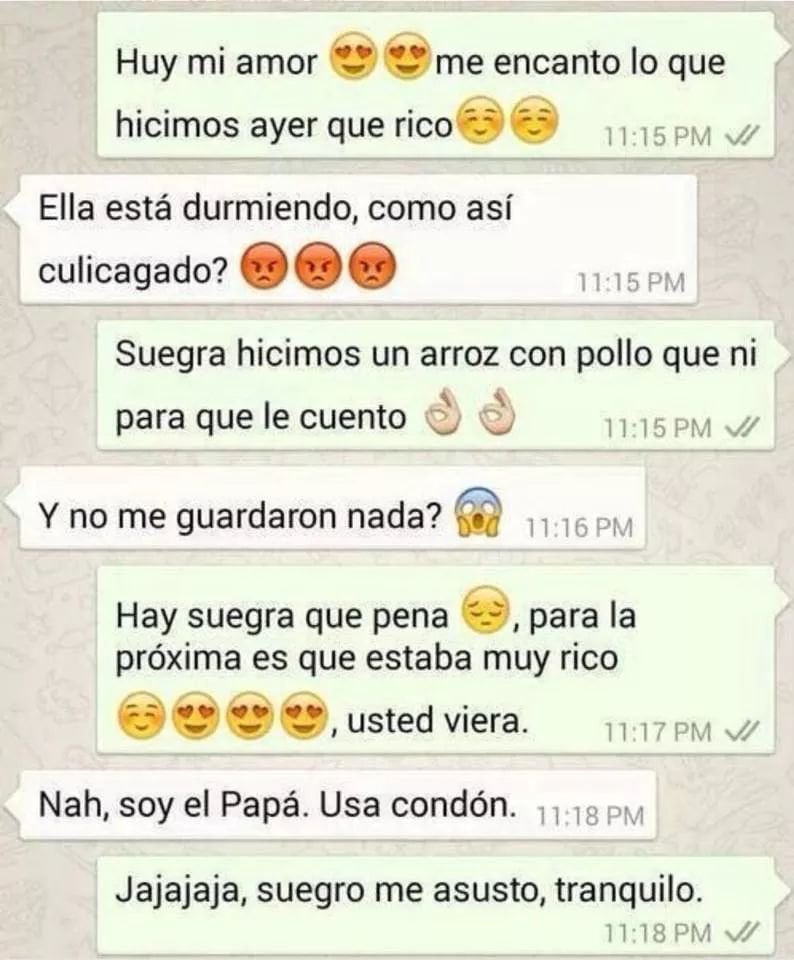Click the sad pensive emoji after 'que pena'

(484, 610)
